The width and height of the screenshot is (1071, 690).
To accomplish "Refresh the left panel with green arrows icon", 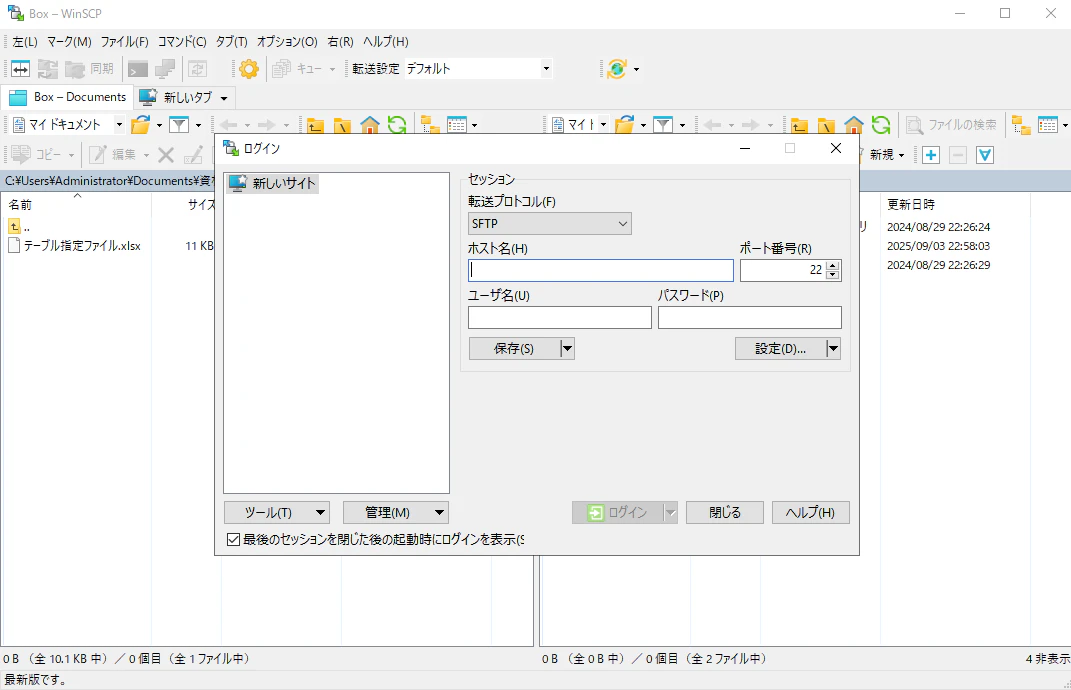I will click(x=397, y=124).
